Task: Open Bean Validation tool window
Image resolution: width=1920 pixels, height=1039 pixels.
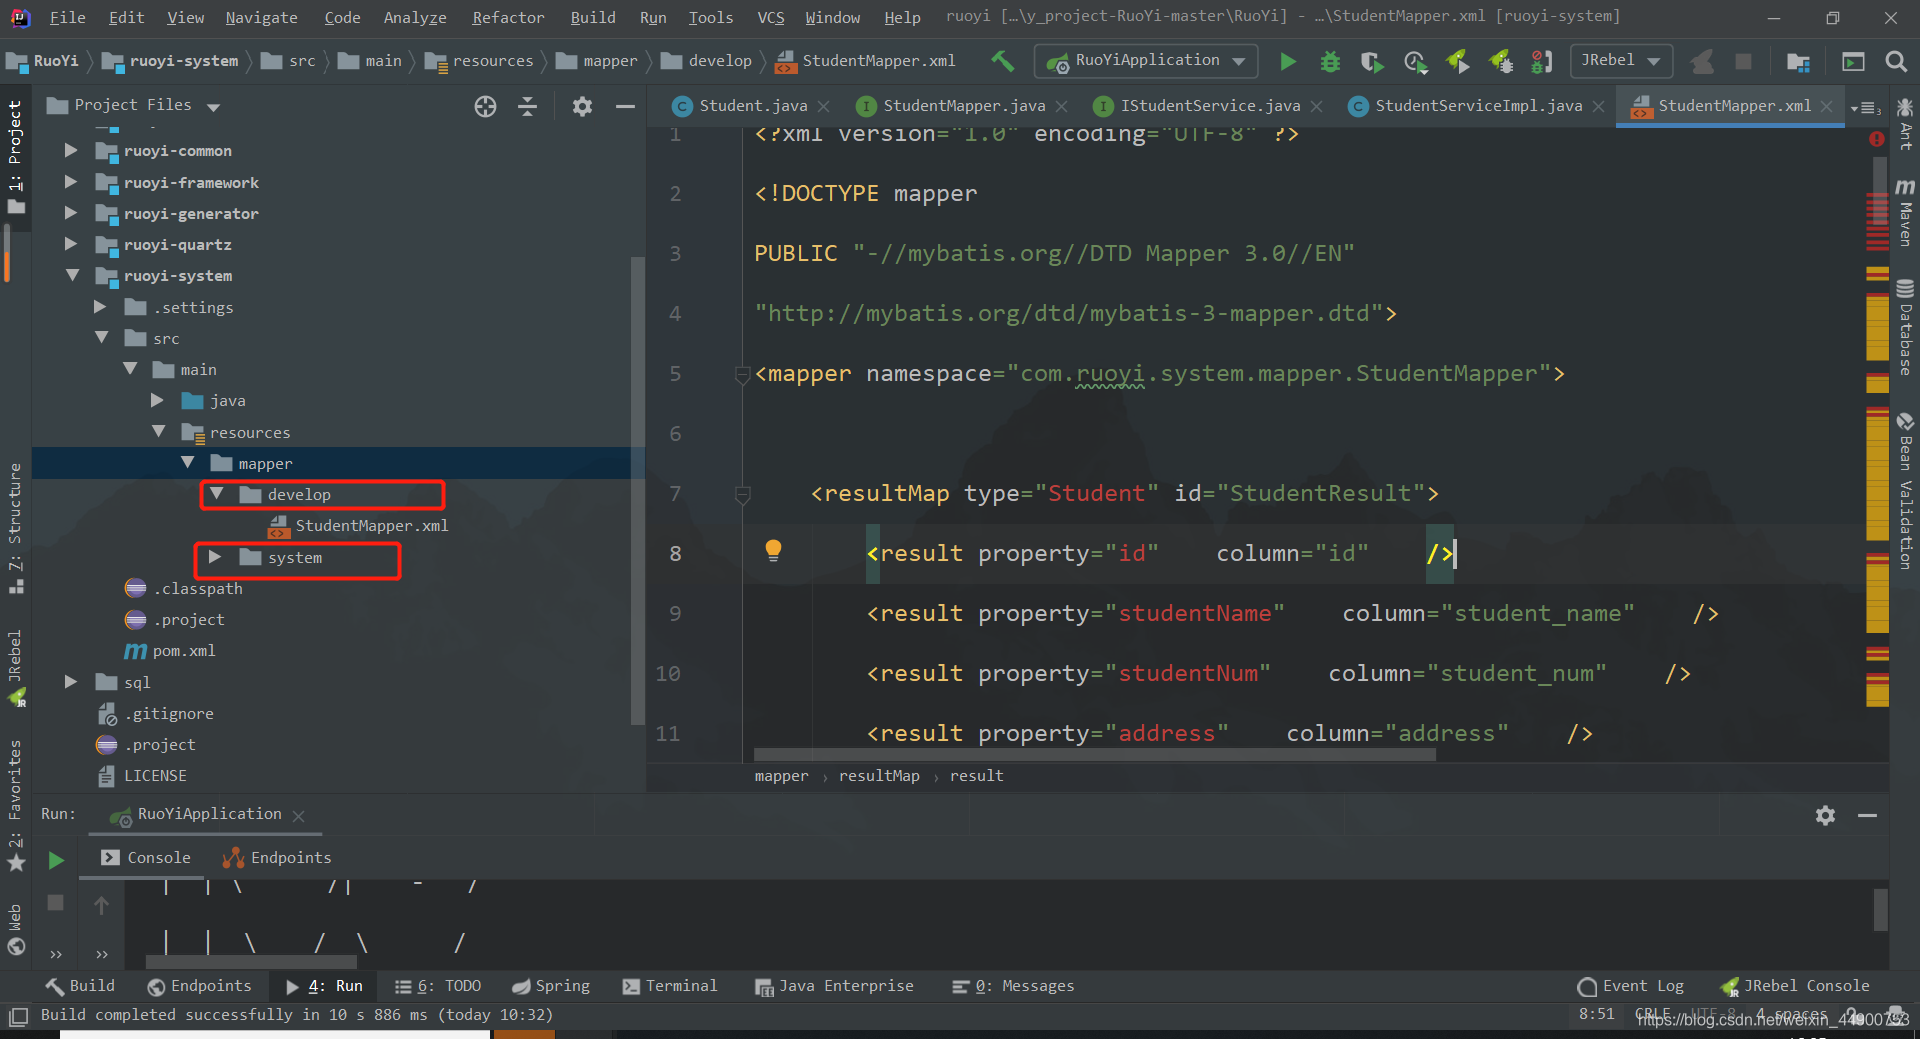Action: pos(1905,490)
